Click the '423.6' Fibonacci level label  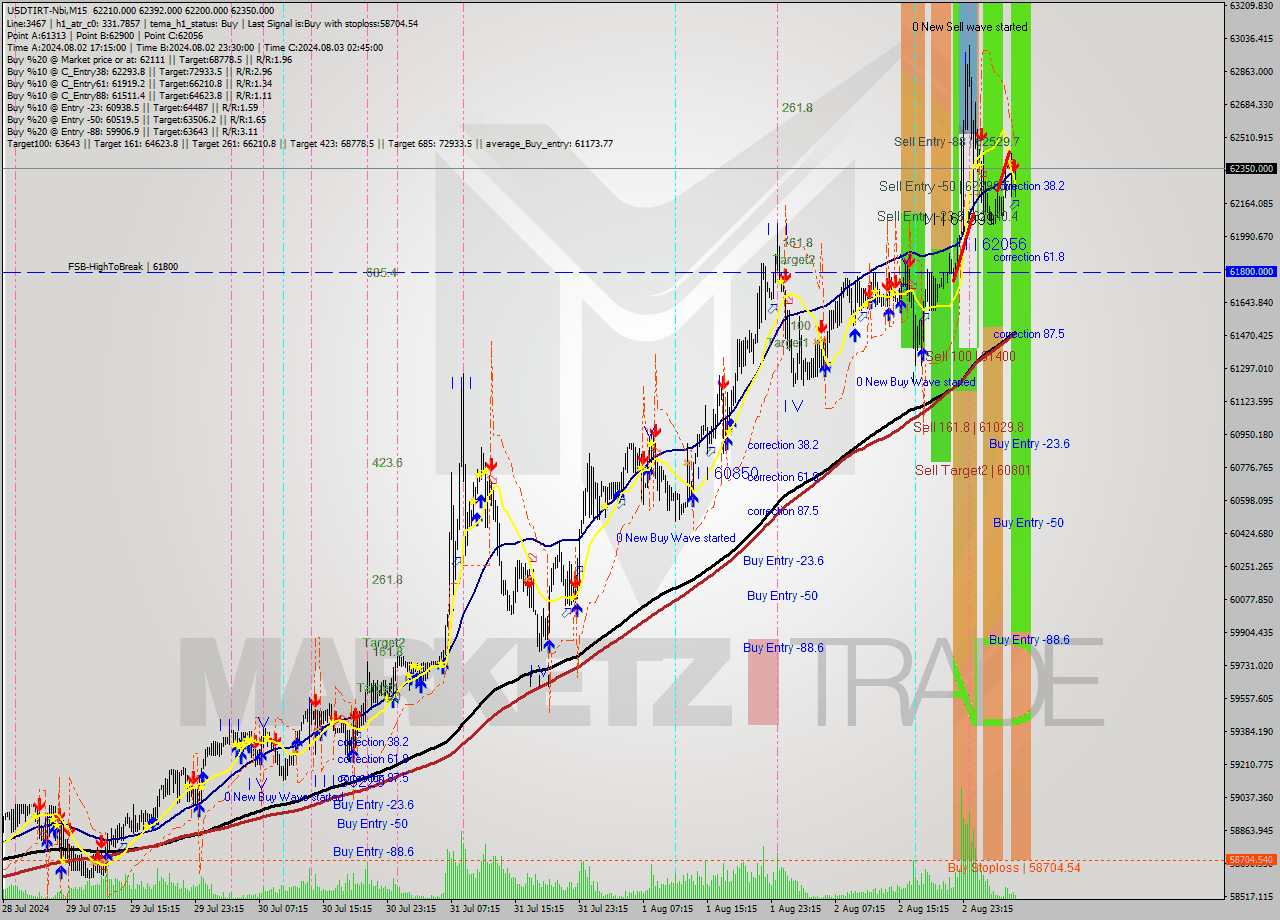(387, 463)
